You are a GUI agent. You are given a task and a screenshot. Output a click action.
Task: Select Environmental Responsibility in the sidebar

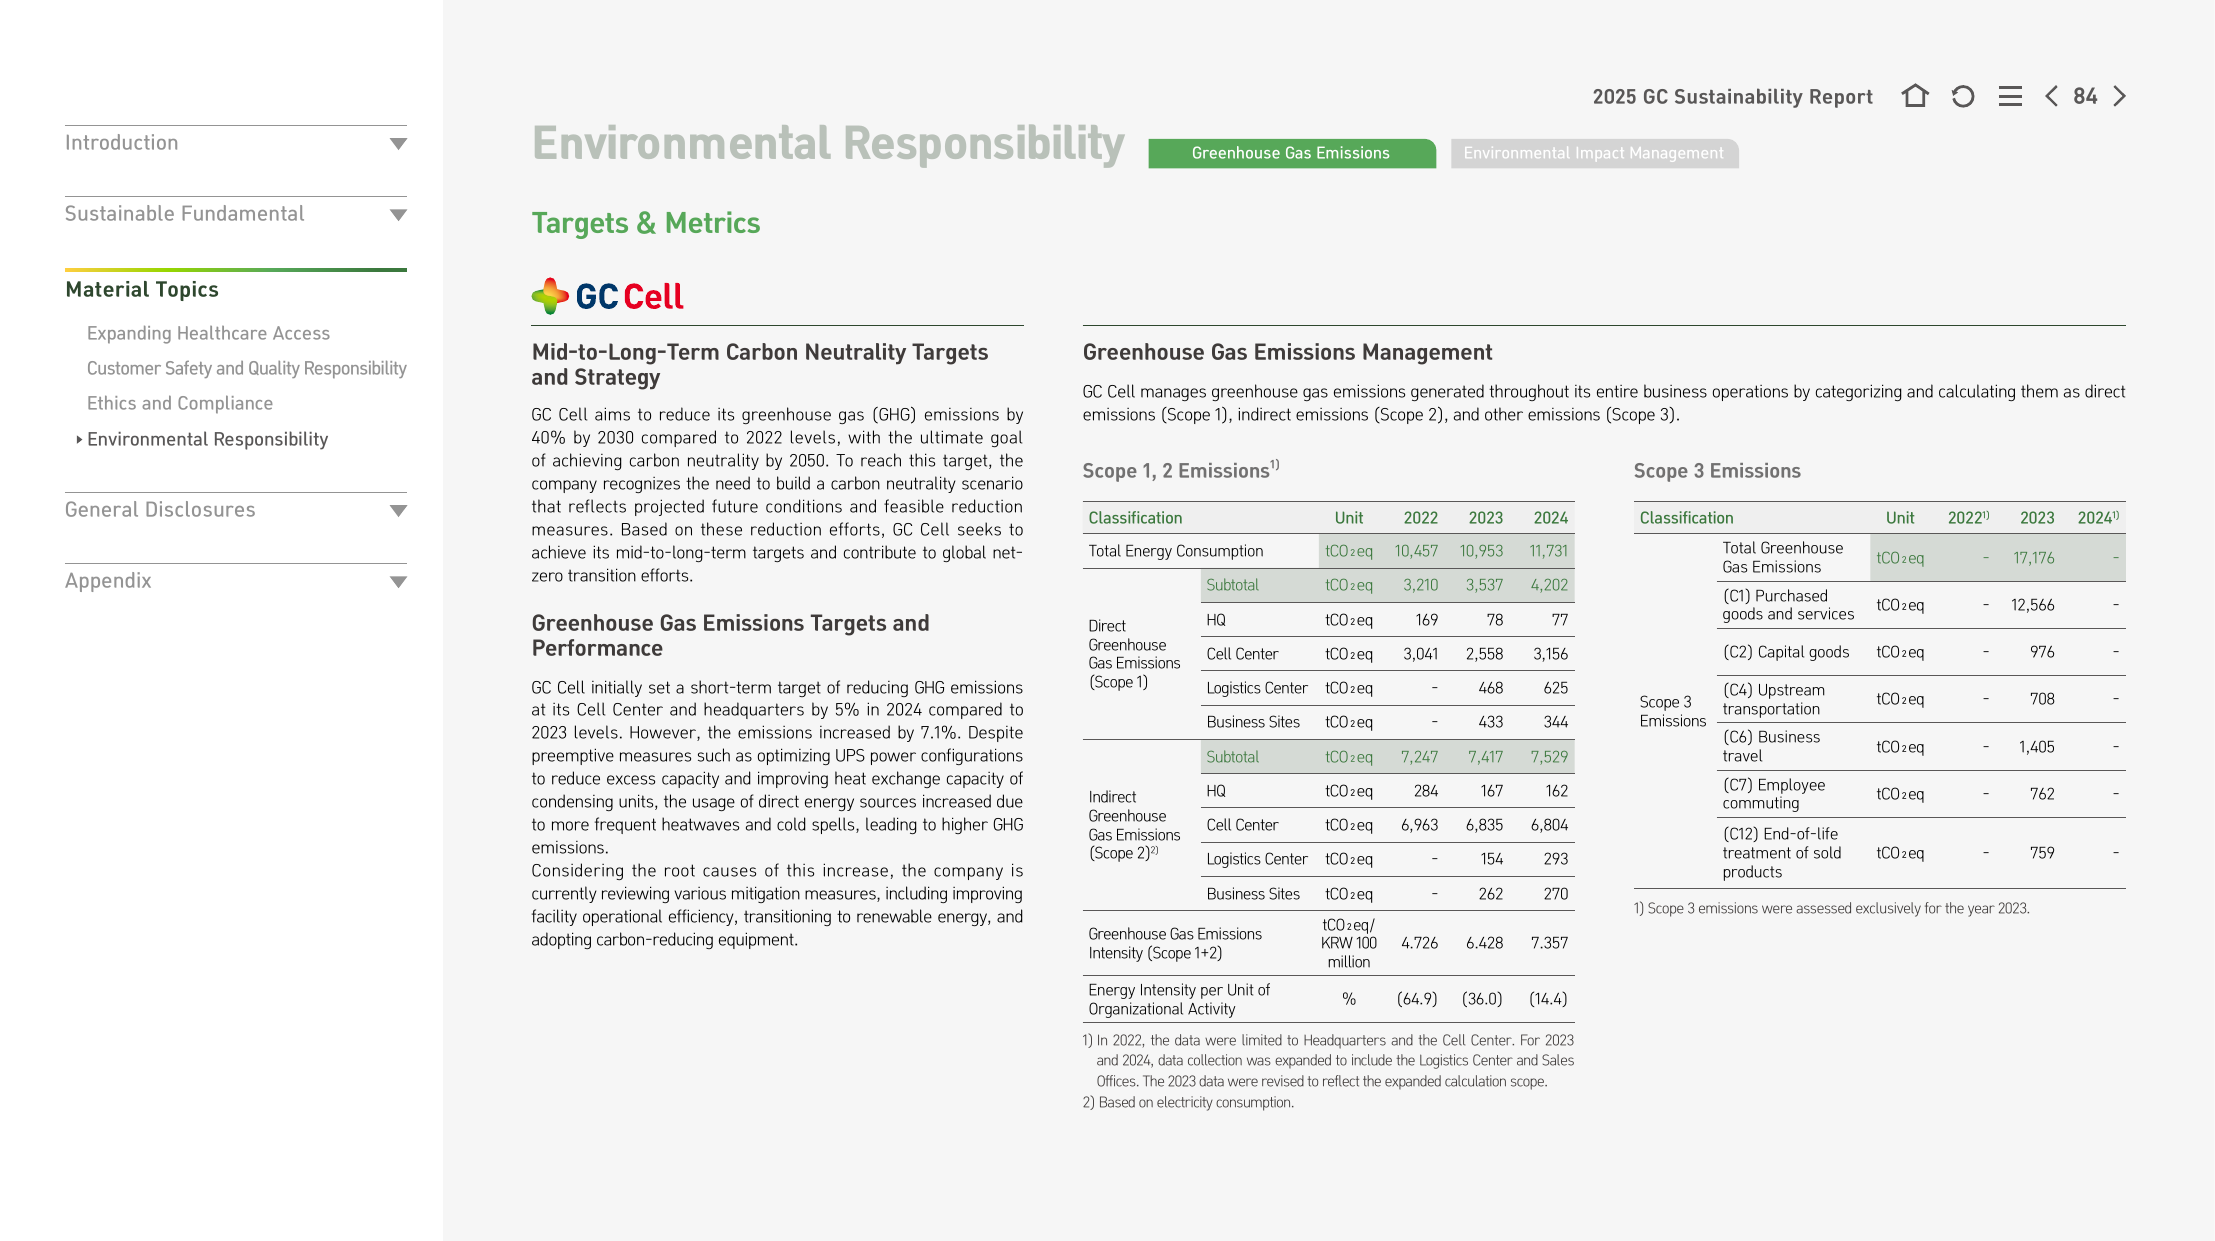pyautogui.click(x=208, y=439)
